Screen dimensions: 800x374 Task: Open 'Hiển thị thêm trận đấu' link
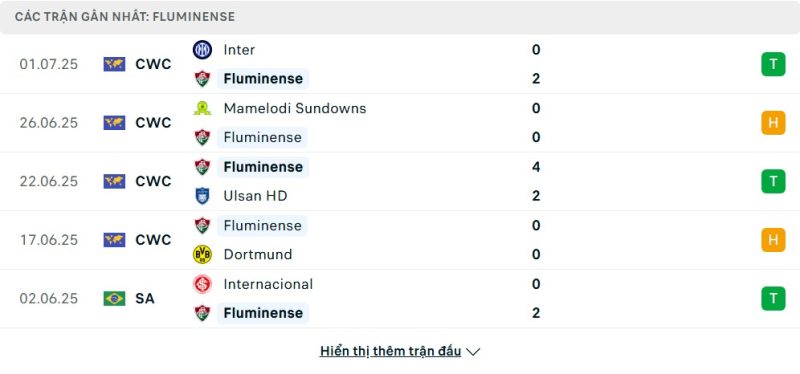tap(390, 351)
